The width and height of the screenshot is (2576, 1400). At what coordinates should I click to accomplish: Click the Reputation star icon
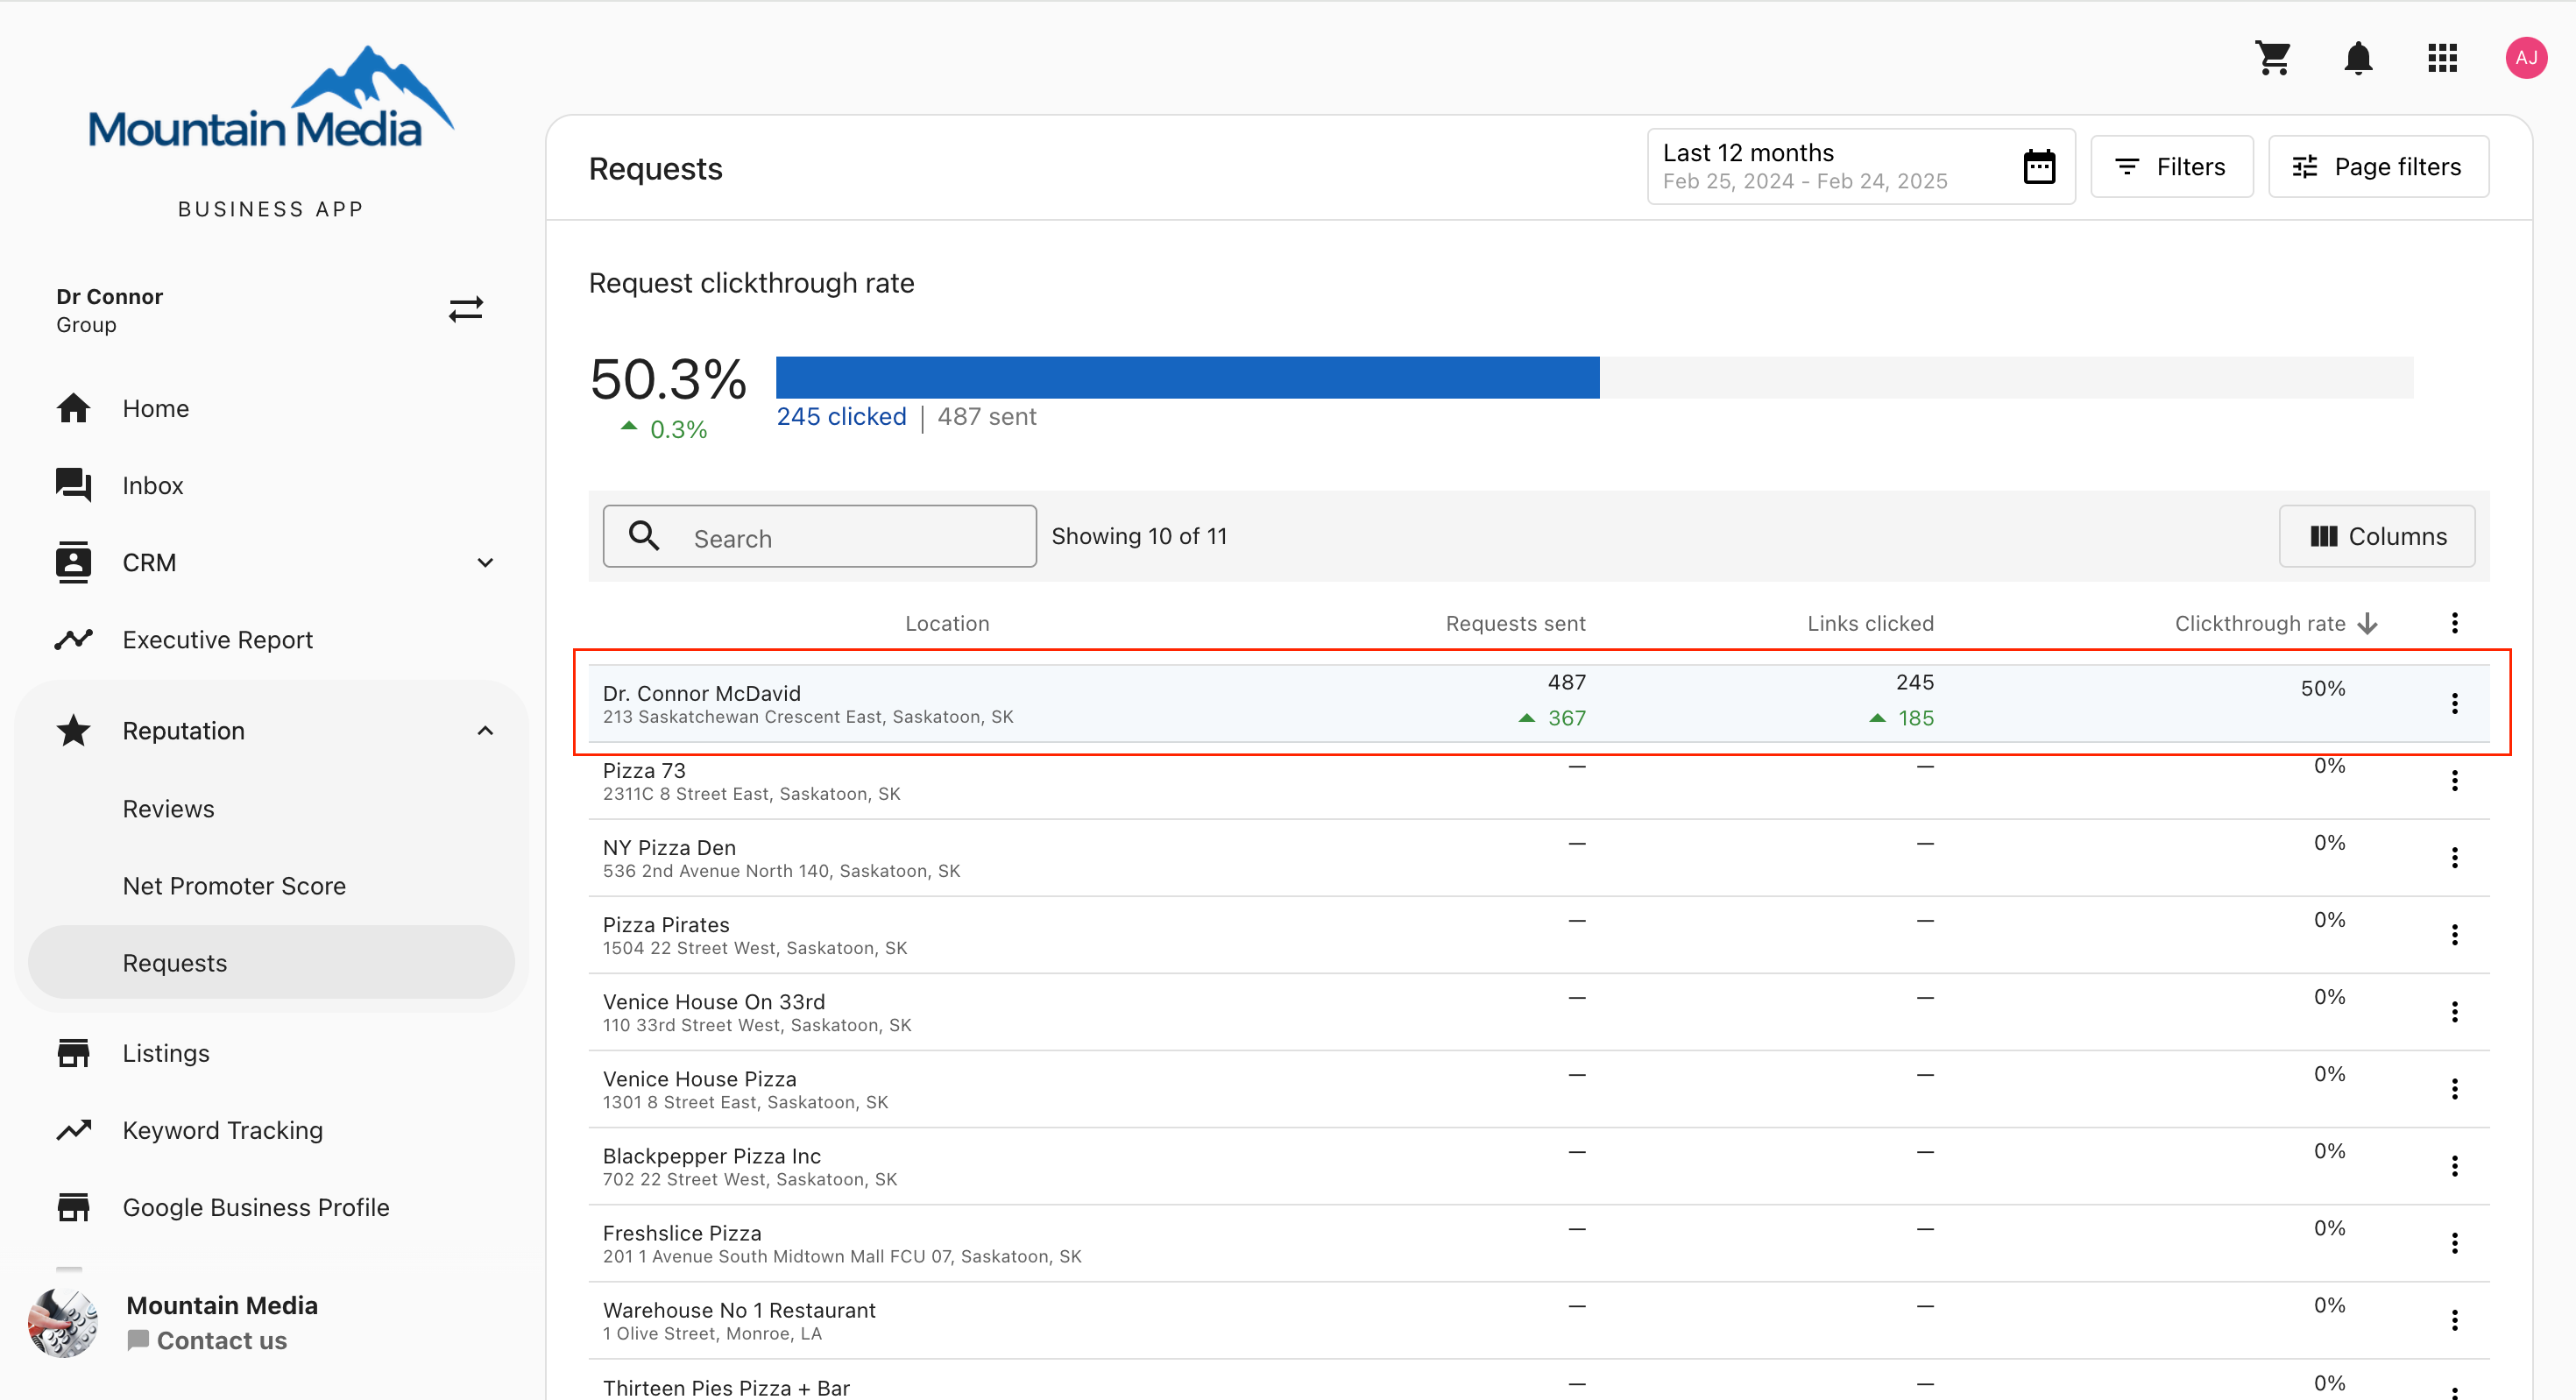tap(73, 730)
